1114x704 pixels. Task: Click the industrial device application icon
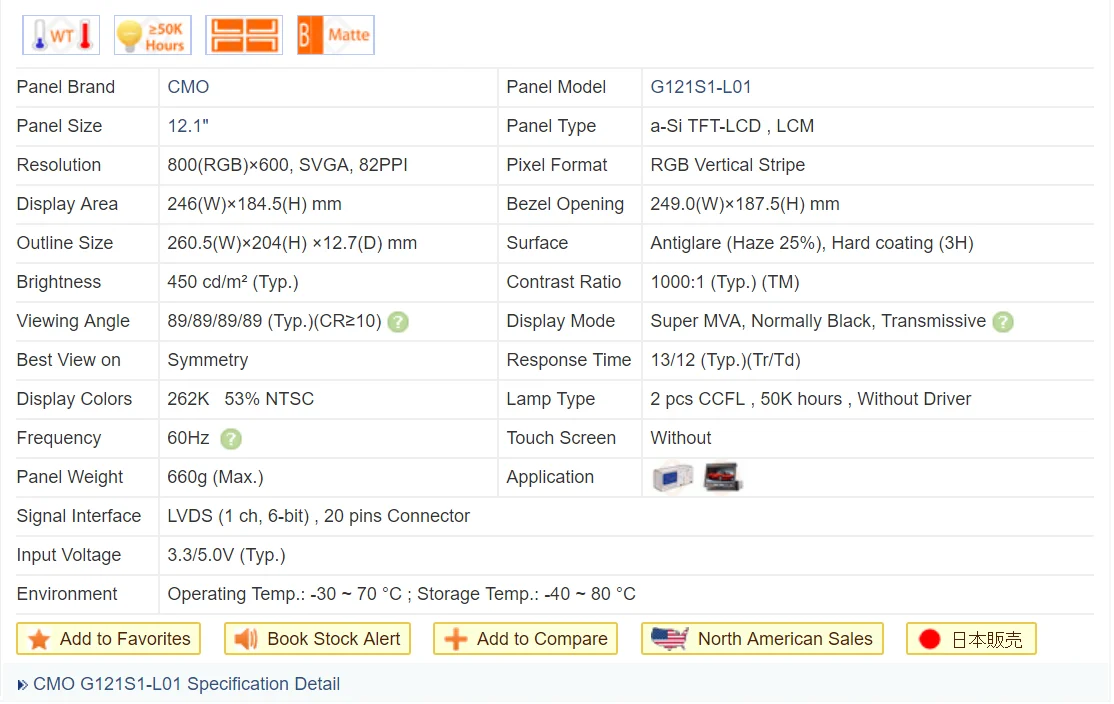[x=672, y=477]
